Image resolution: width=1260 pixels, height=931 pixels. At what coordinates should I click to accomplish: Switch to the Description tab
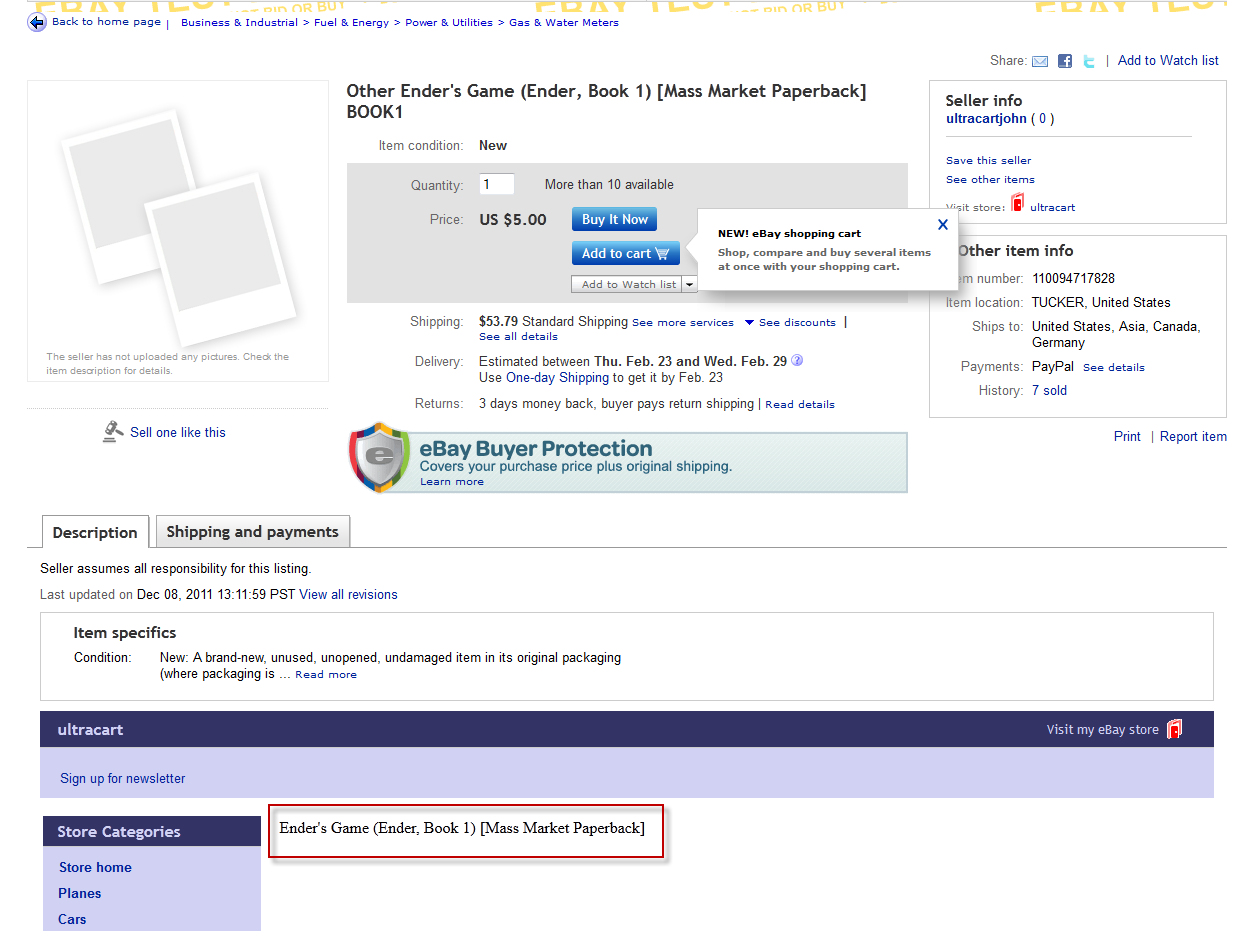point(95,532)
